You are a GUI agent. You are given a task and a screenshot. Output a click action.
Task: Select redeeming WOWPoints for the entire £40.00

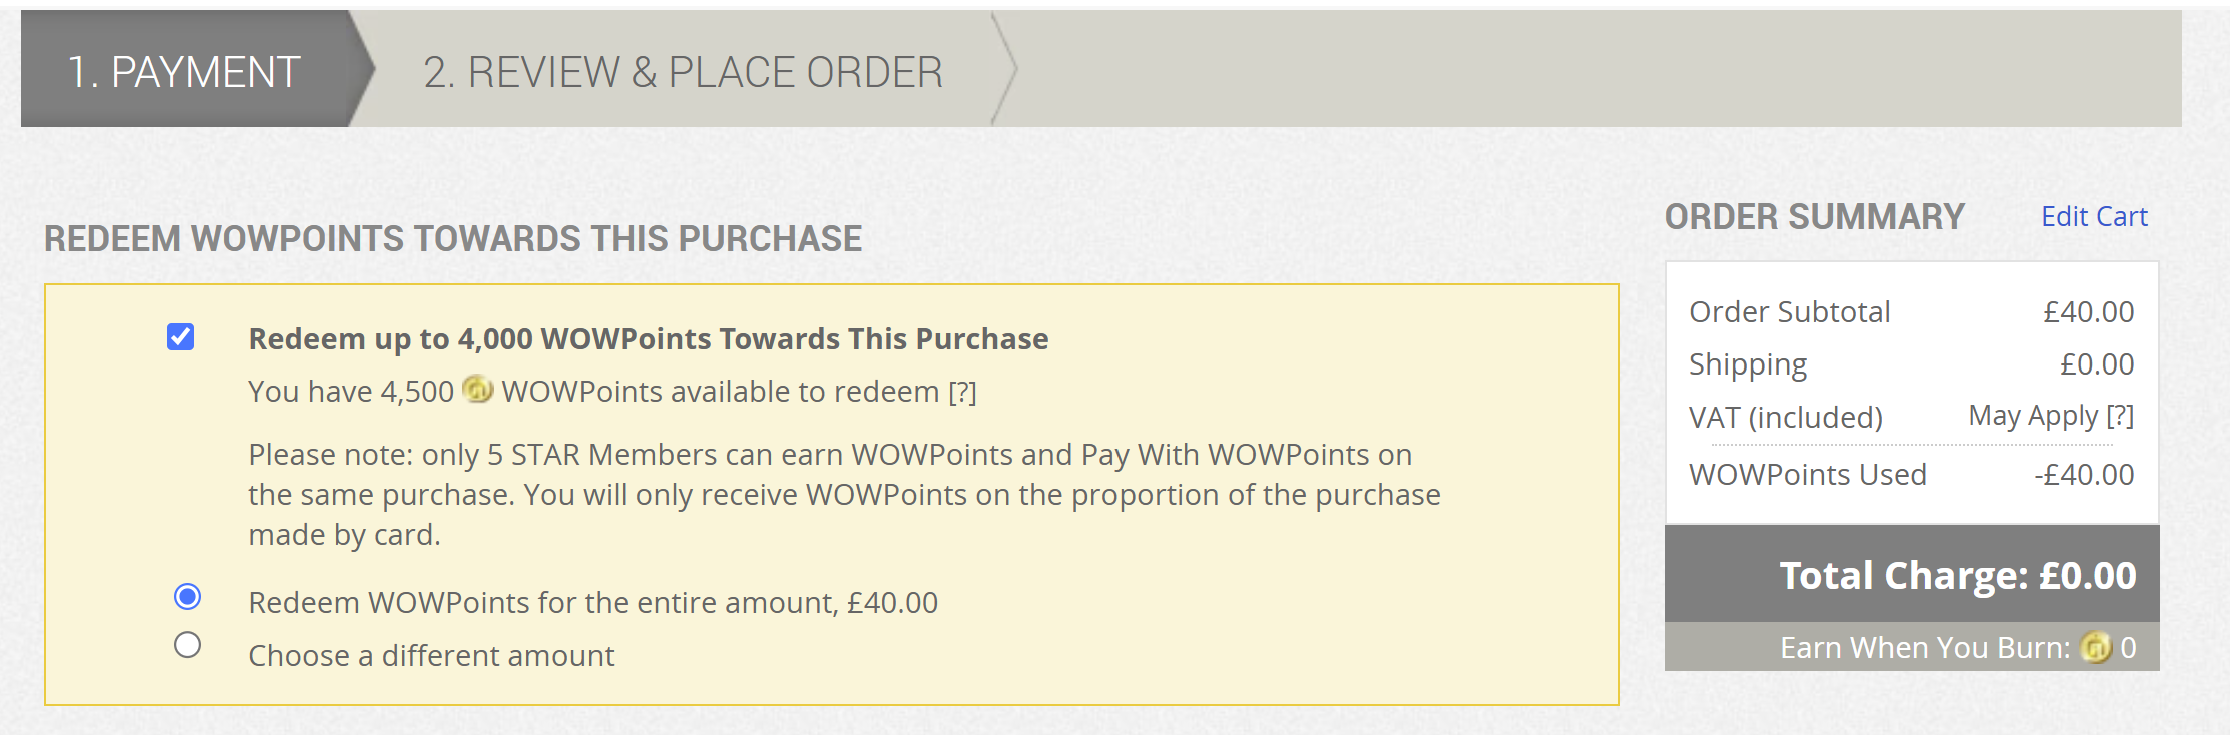point(186,598)
